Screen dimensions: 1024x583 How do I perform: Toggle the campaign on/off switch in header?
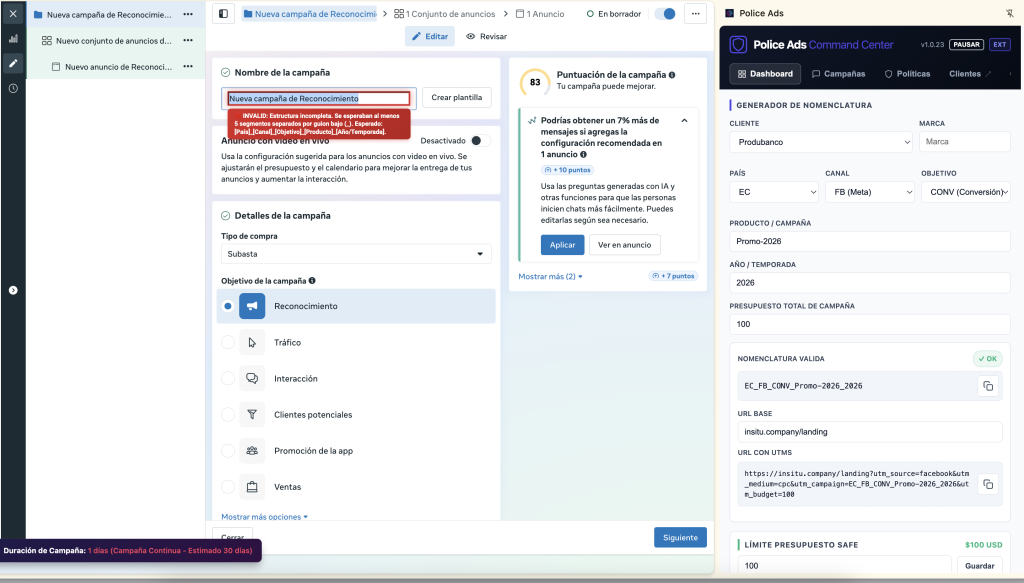point(665,14)
